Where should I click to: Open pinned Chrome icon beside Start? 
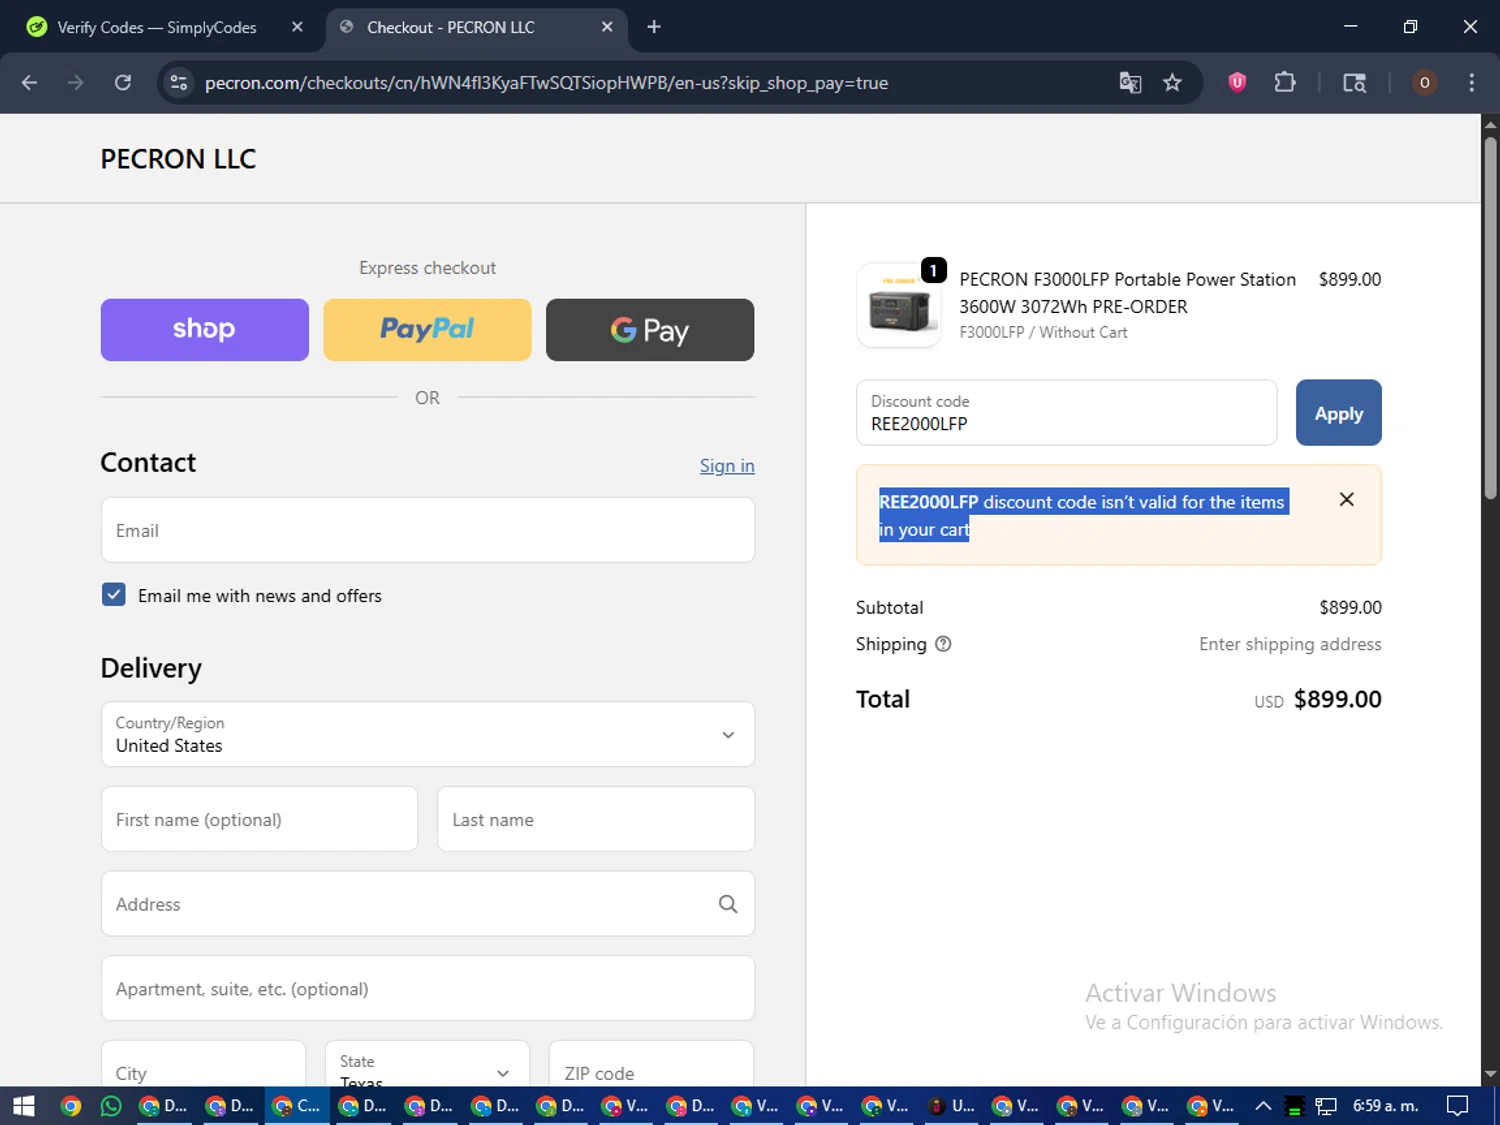pos(70,1105)
